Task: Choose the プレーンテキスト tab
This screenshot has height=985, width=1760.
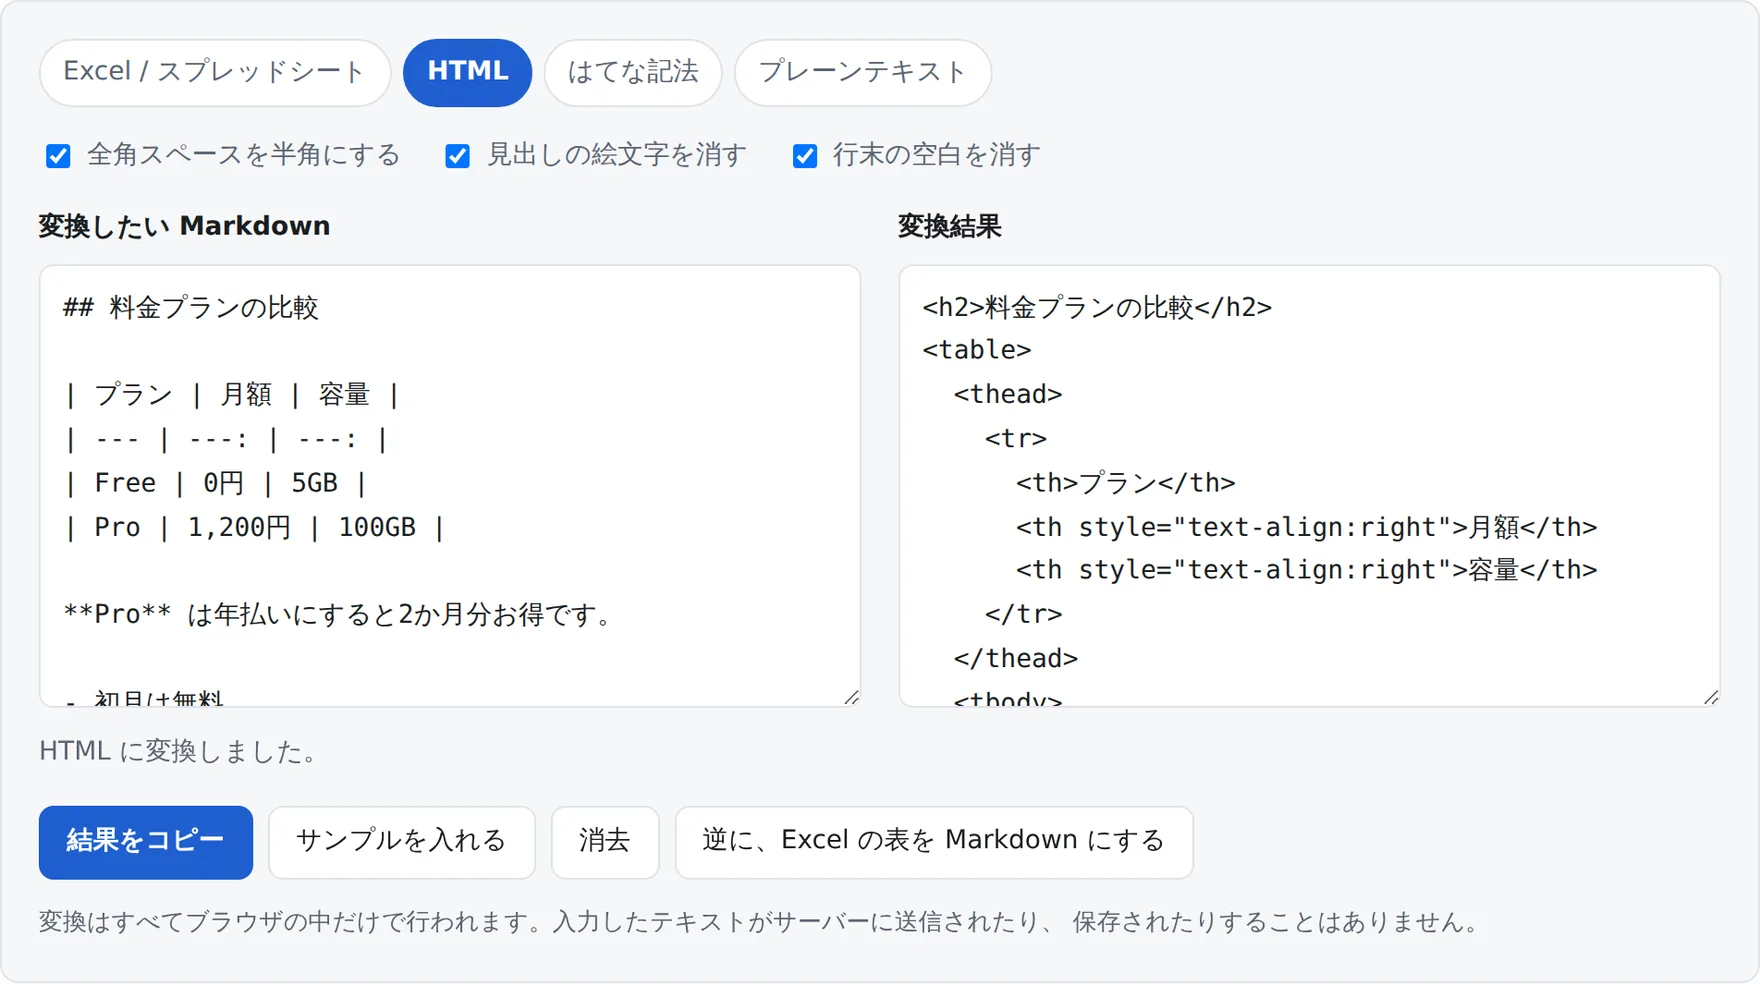Action: pyautogui.click(x=863, y=72)
